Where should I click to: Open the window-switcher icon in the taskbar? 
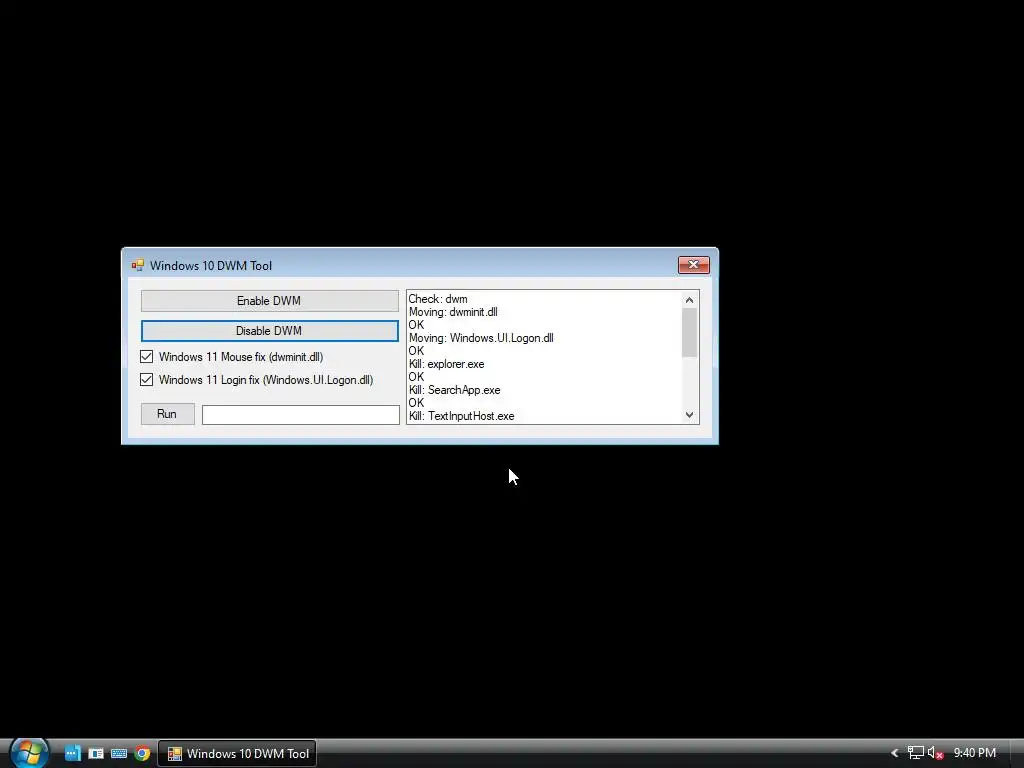tap(96, 754)
